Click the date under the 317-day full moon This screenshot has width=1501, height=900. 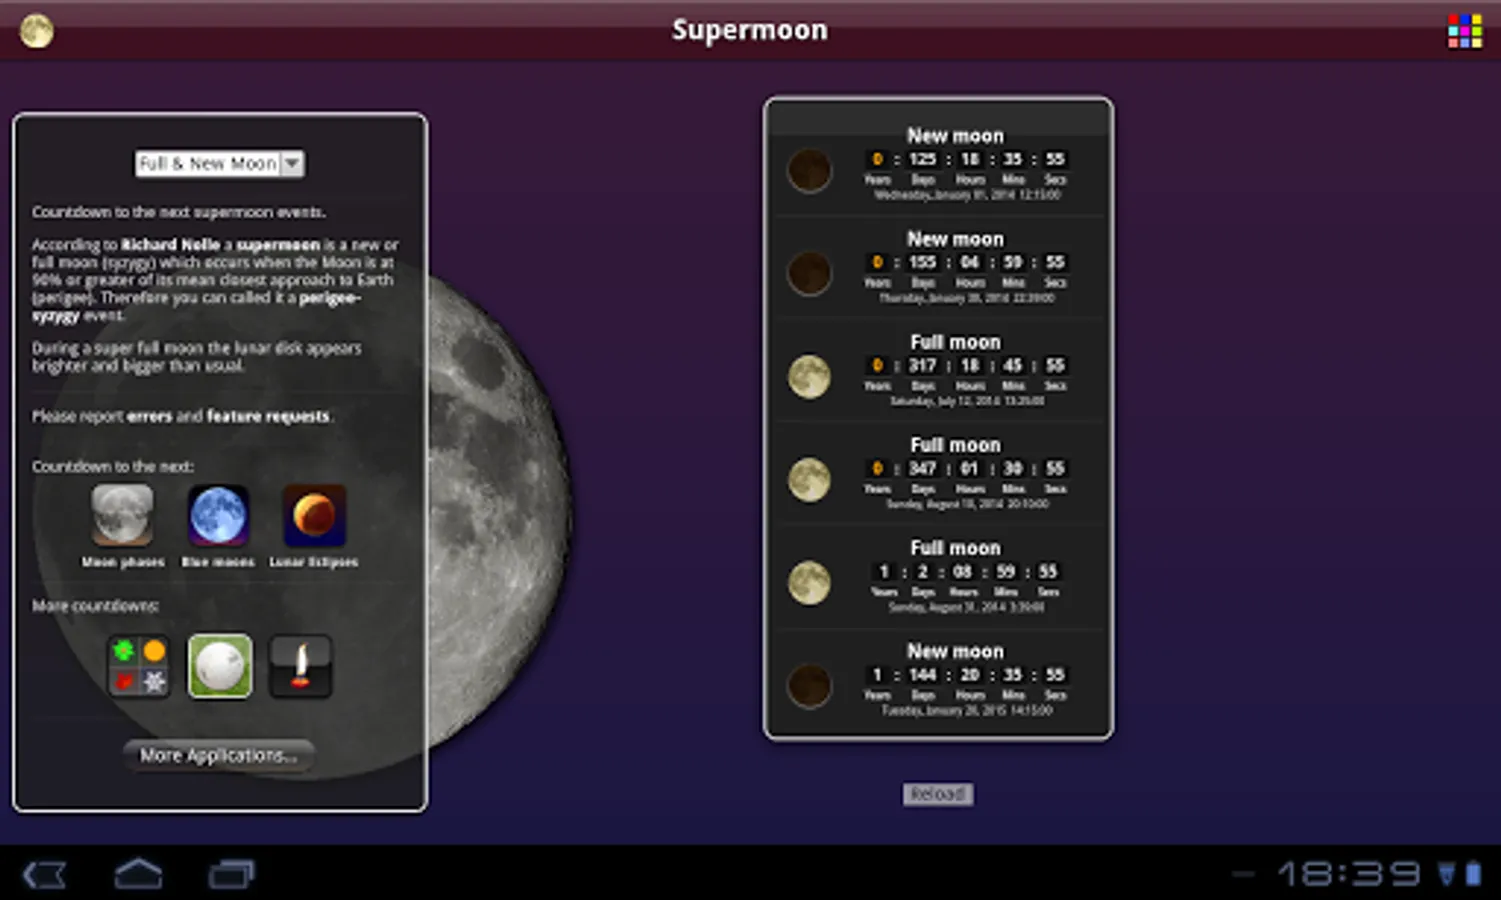point(967,401)
